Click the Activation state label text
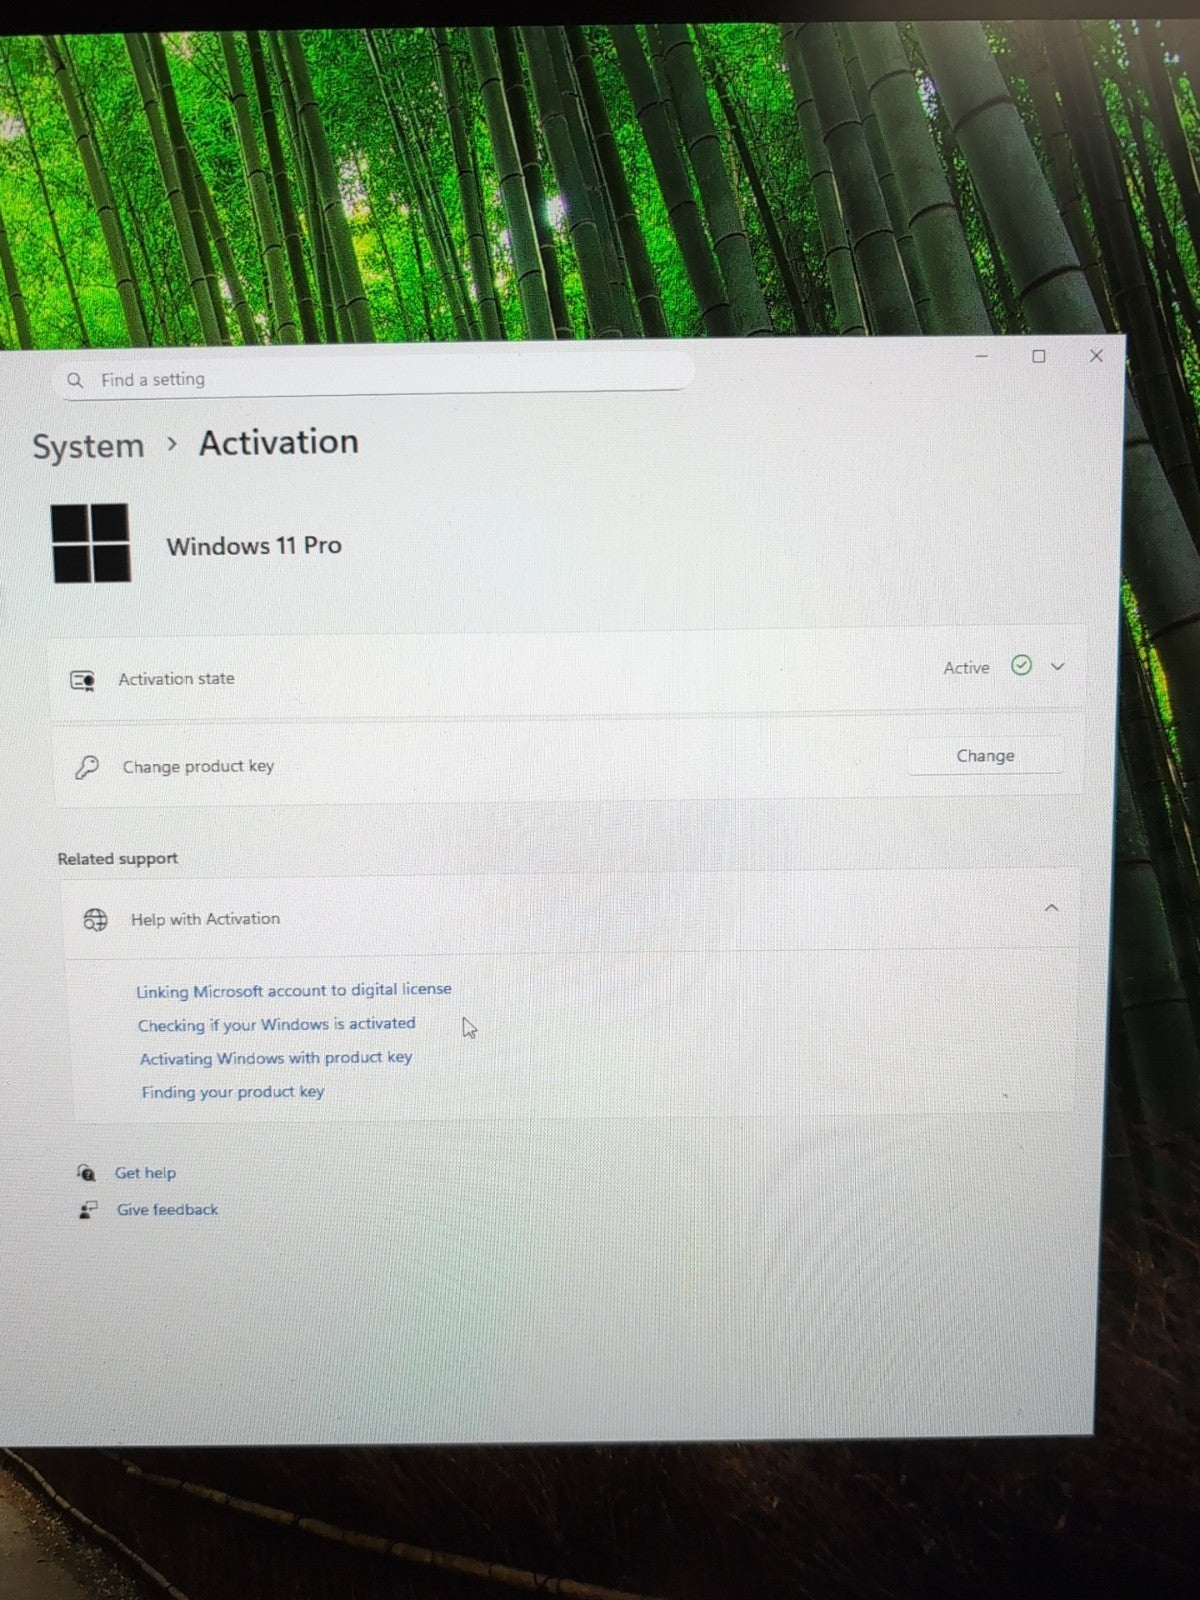Viewport: 1200px width, 1600px height. point(176,679)
